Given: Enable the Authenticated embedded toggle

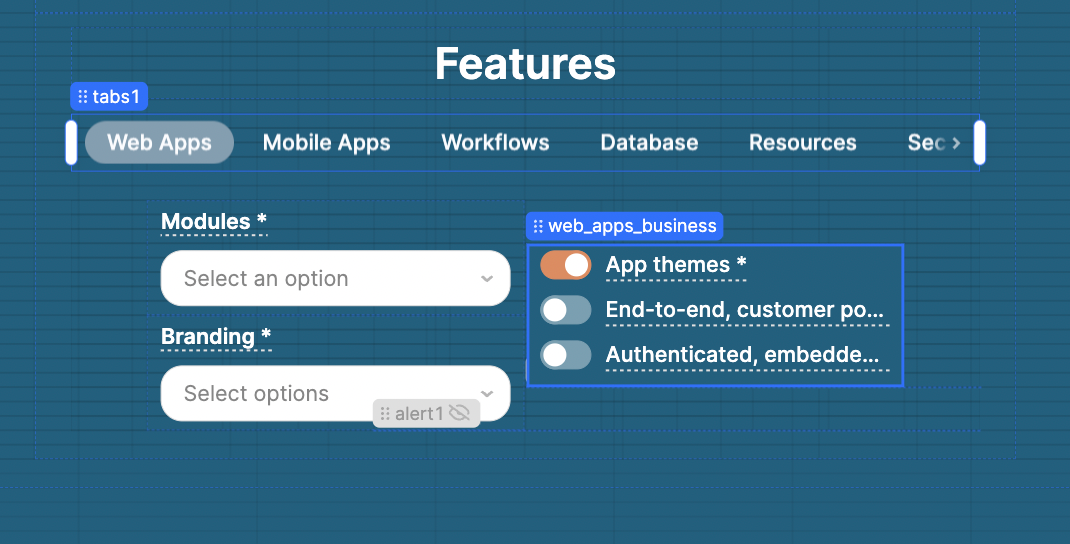Looking at the screenshot, I should coord(566,355).
